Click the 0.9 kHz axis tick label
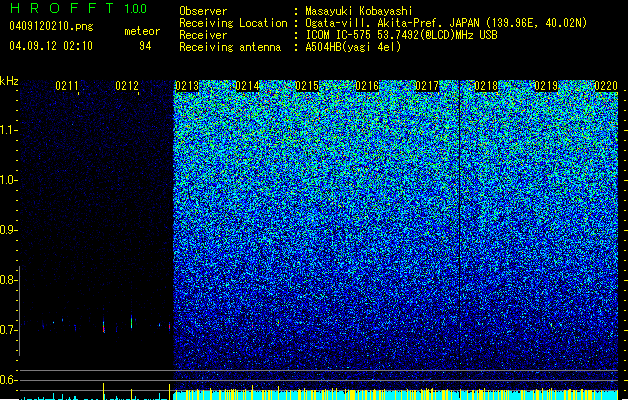 click(x=8, y=230)
